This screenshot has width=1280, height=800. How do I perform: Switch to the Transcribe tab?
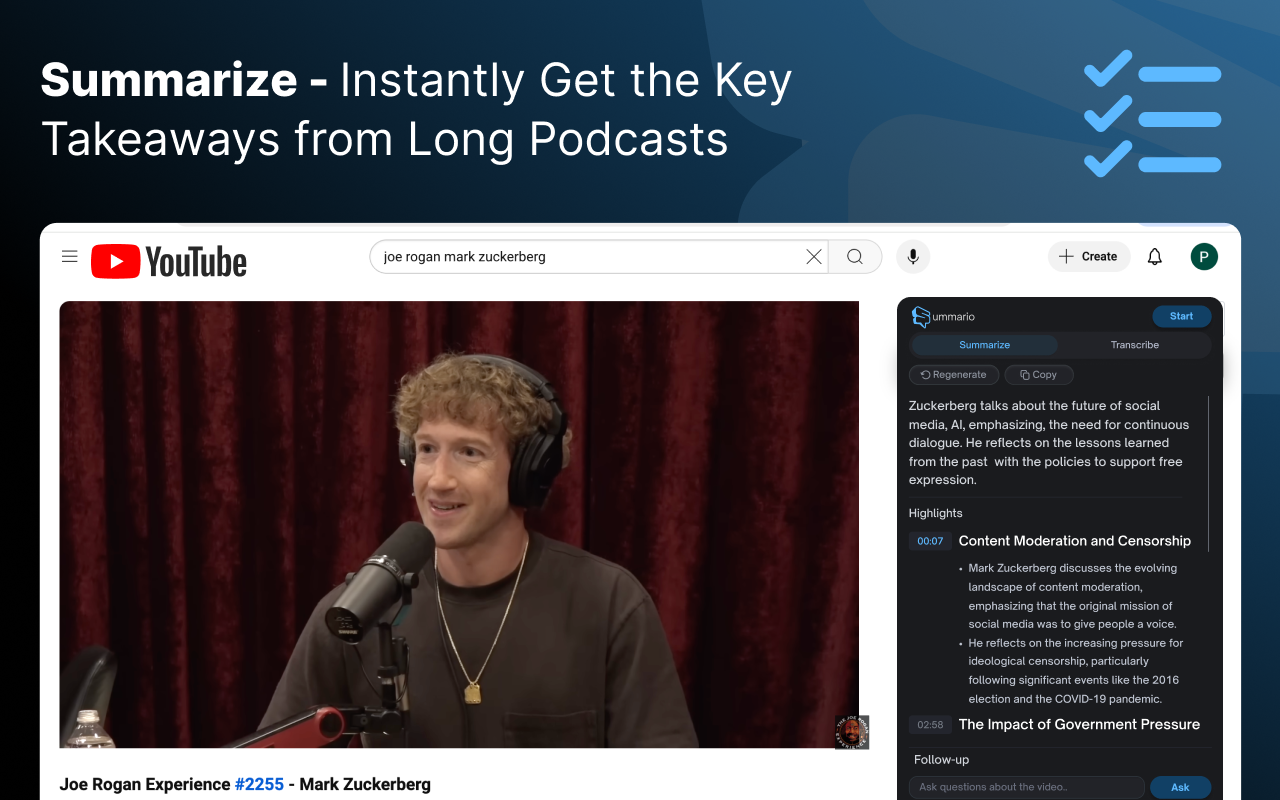[x=1135, y=345]
